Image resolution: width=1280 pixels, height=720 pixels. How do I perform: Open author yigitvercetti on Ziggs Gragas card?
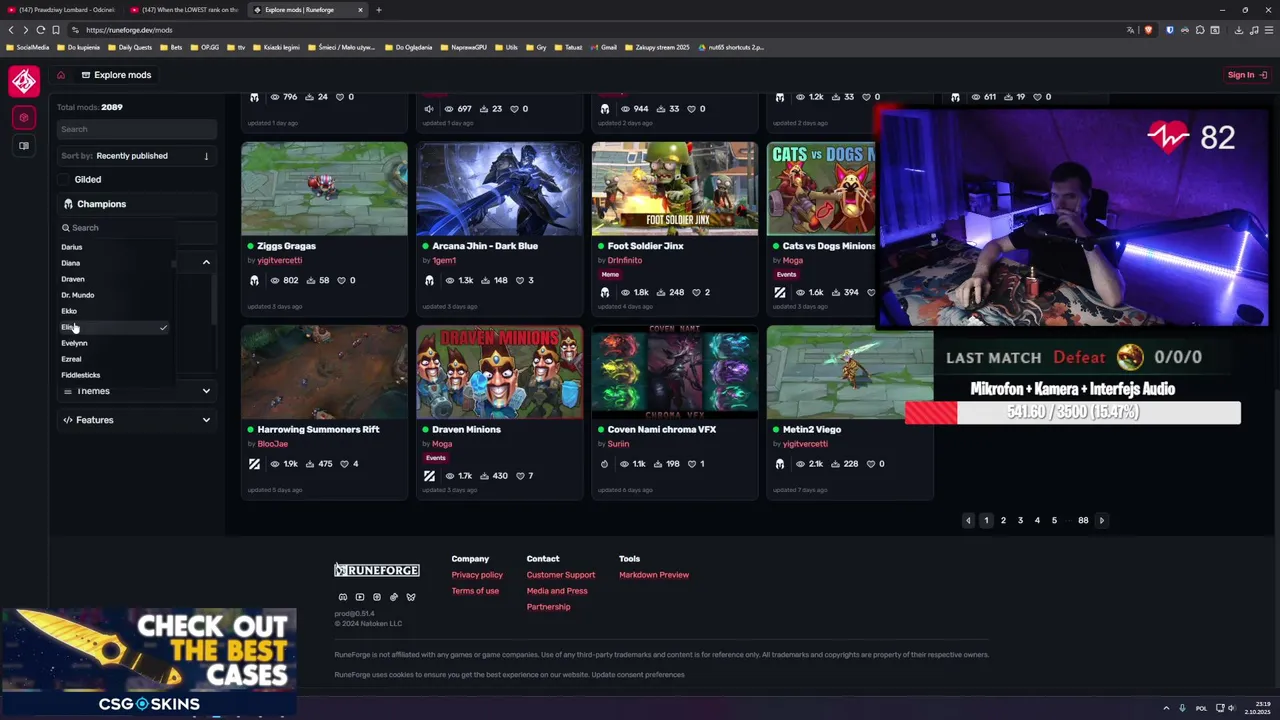point(280,260)
